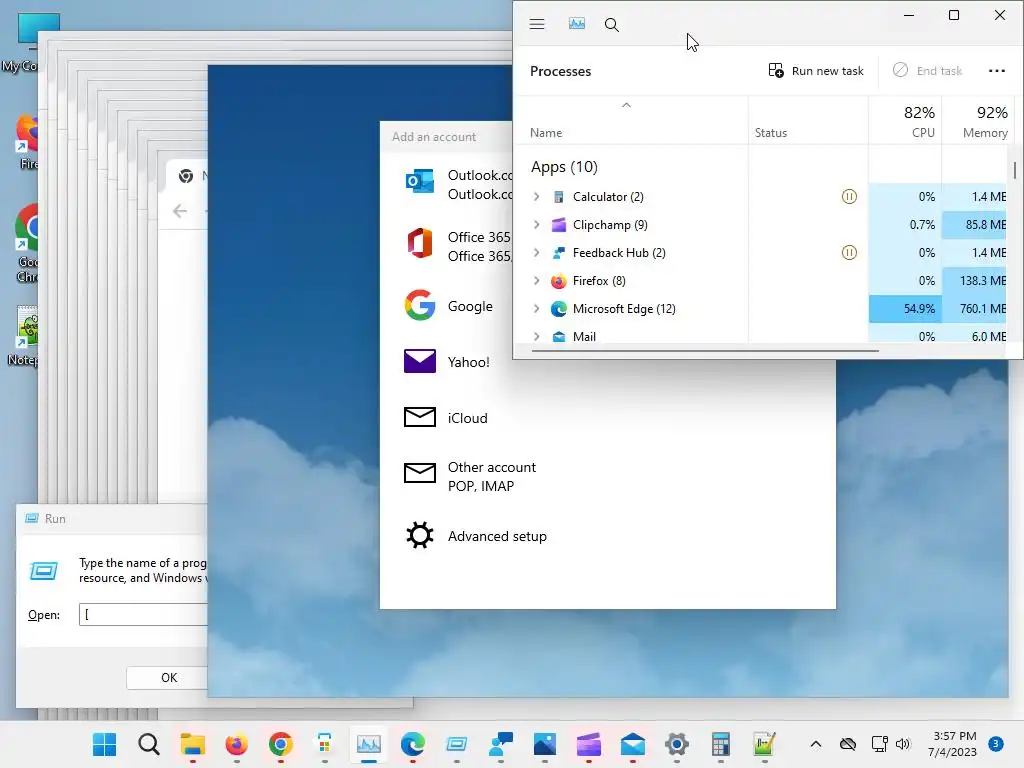Choose Other account POP, IMAP option
Image resolution: width=1024 pixels, height=768 pixels.
tap(470, 476)
